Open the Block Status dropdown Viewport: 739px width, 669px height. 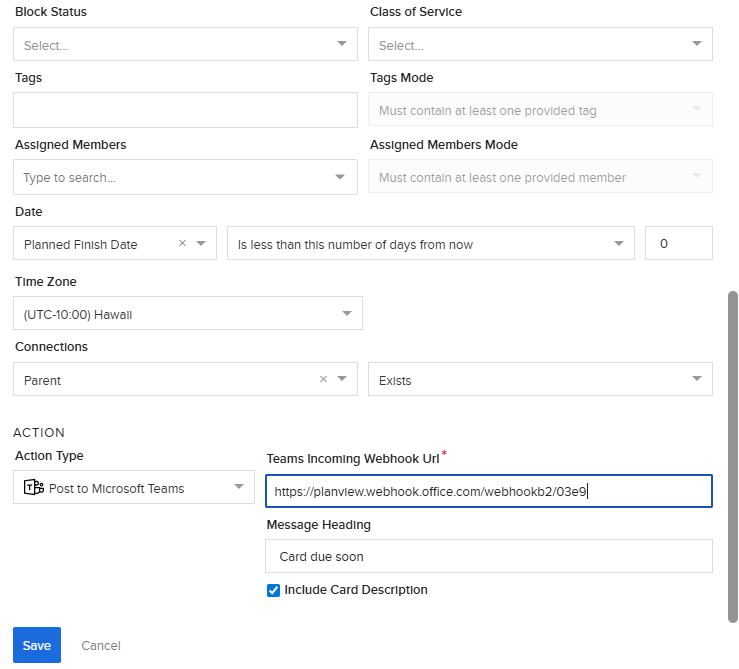pyautogui.click(x=185, y=44)
